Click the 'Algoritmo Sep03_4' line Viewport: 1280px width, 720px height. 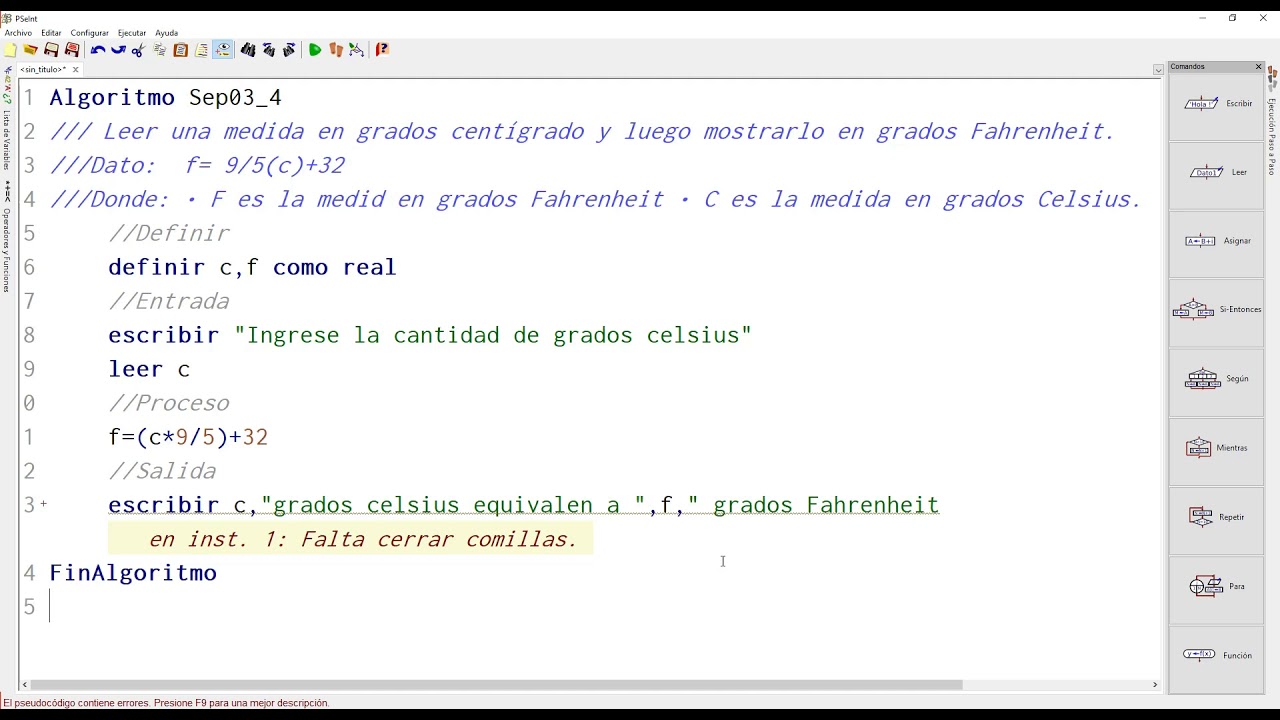coord(166,97)
